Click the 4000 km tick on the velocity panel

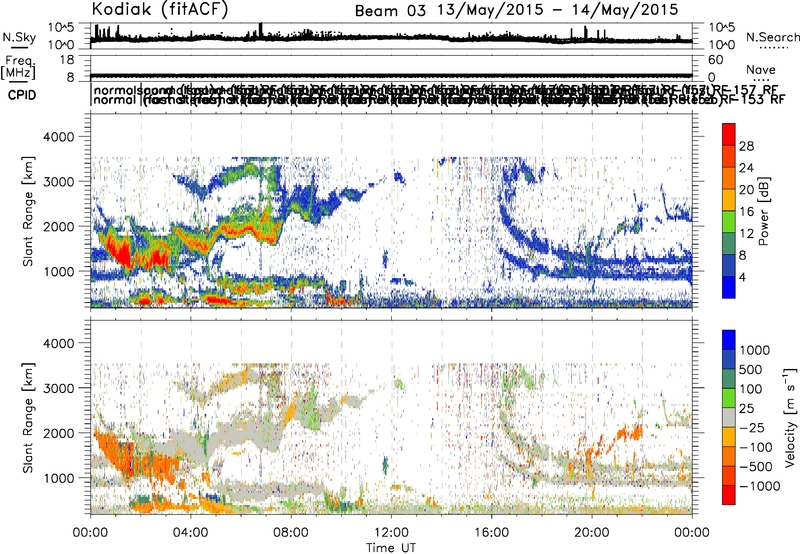click(x=61, y=343)
